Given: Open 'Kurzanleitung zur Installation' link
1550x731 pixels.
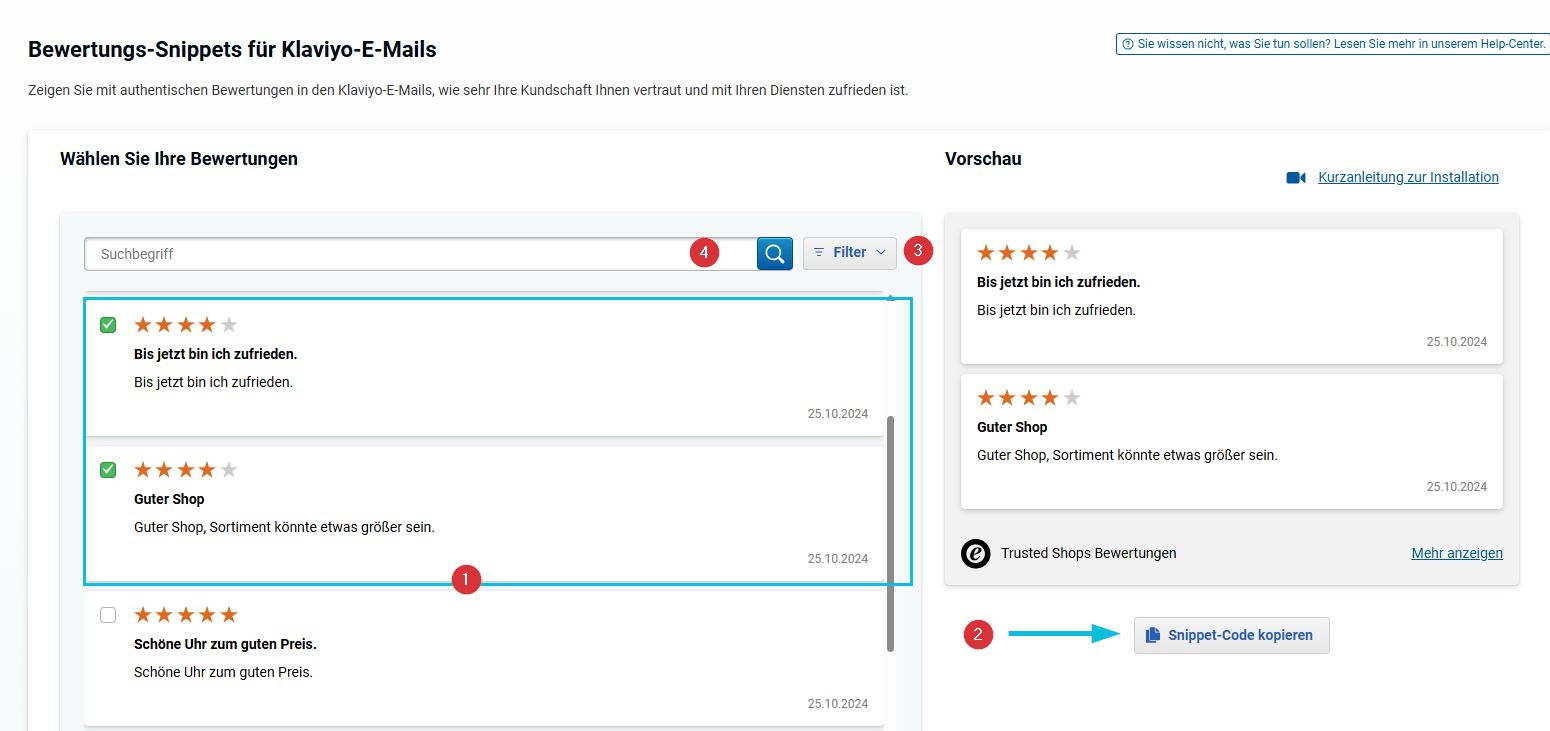Looking at the screenshot, I should tap(1408, 177).
